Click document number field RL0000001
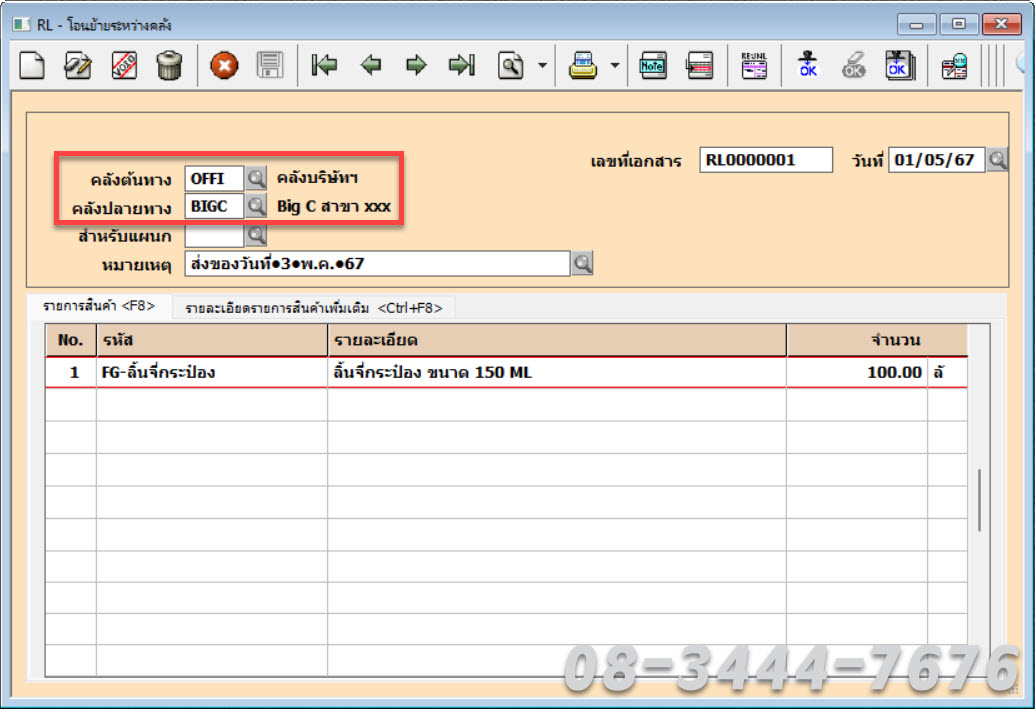The width and height of the screenshot is (1035, 709). (766, 160)
